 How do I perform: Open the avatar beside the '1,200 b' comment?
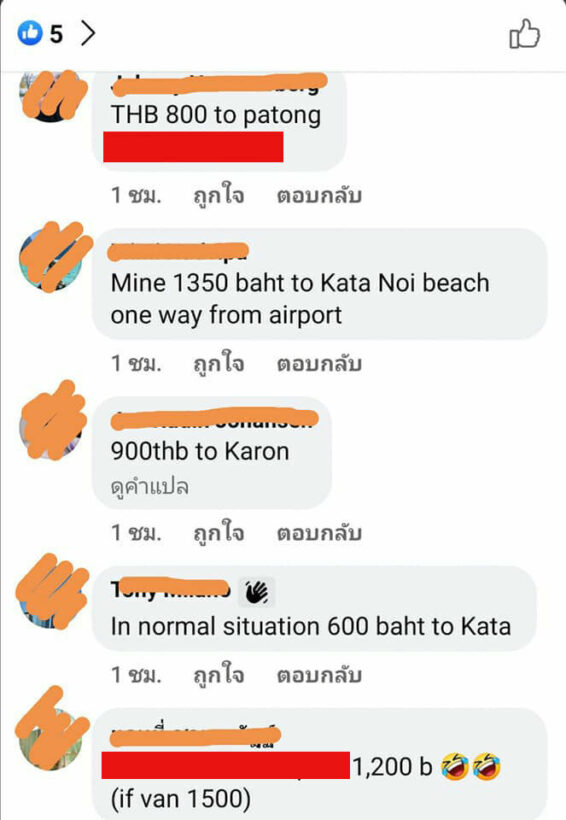tap(51, 738)
